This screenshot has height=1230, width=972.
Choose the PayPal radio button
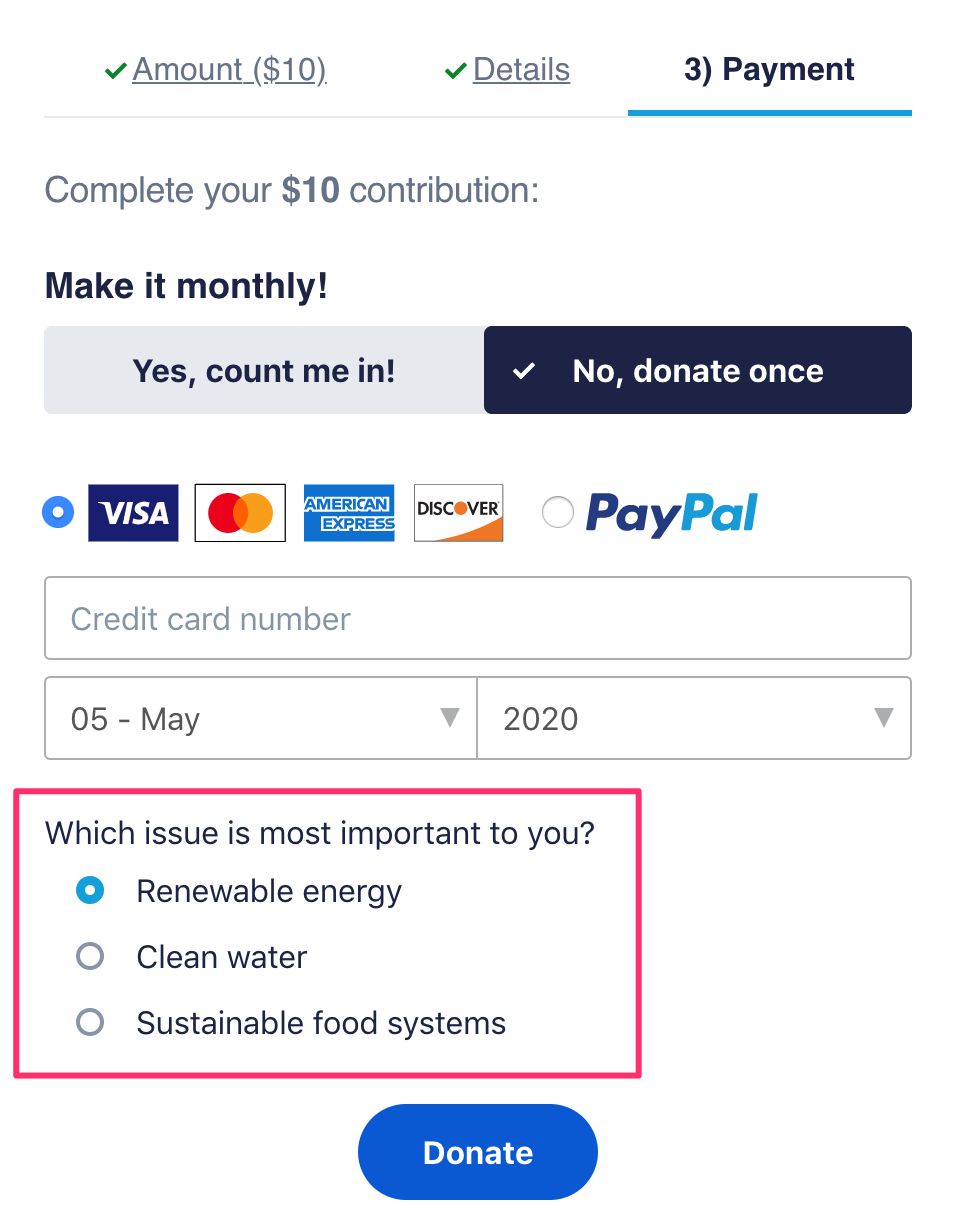[557, 513]
